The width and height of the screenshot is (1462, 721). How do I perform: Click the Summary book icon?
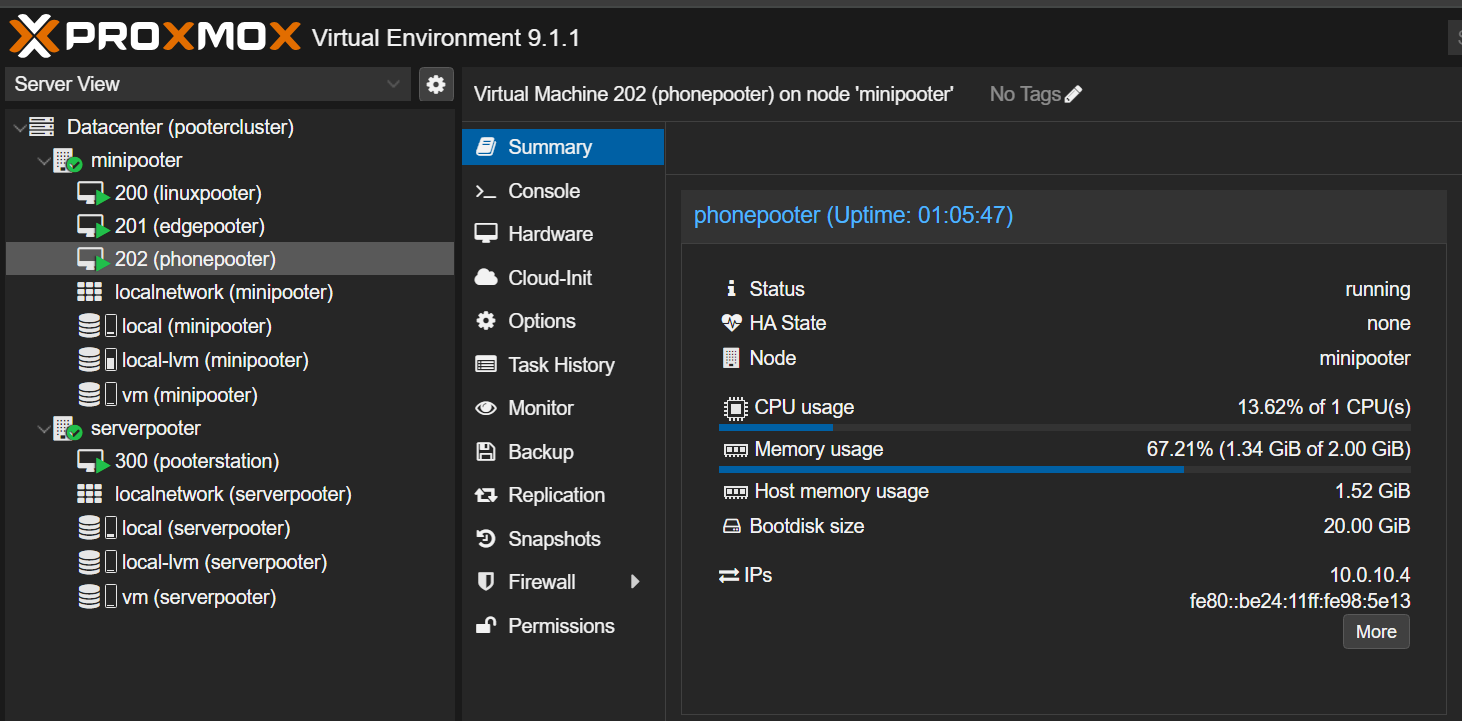coord(486,147)
